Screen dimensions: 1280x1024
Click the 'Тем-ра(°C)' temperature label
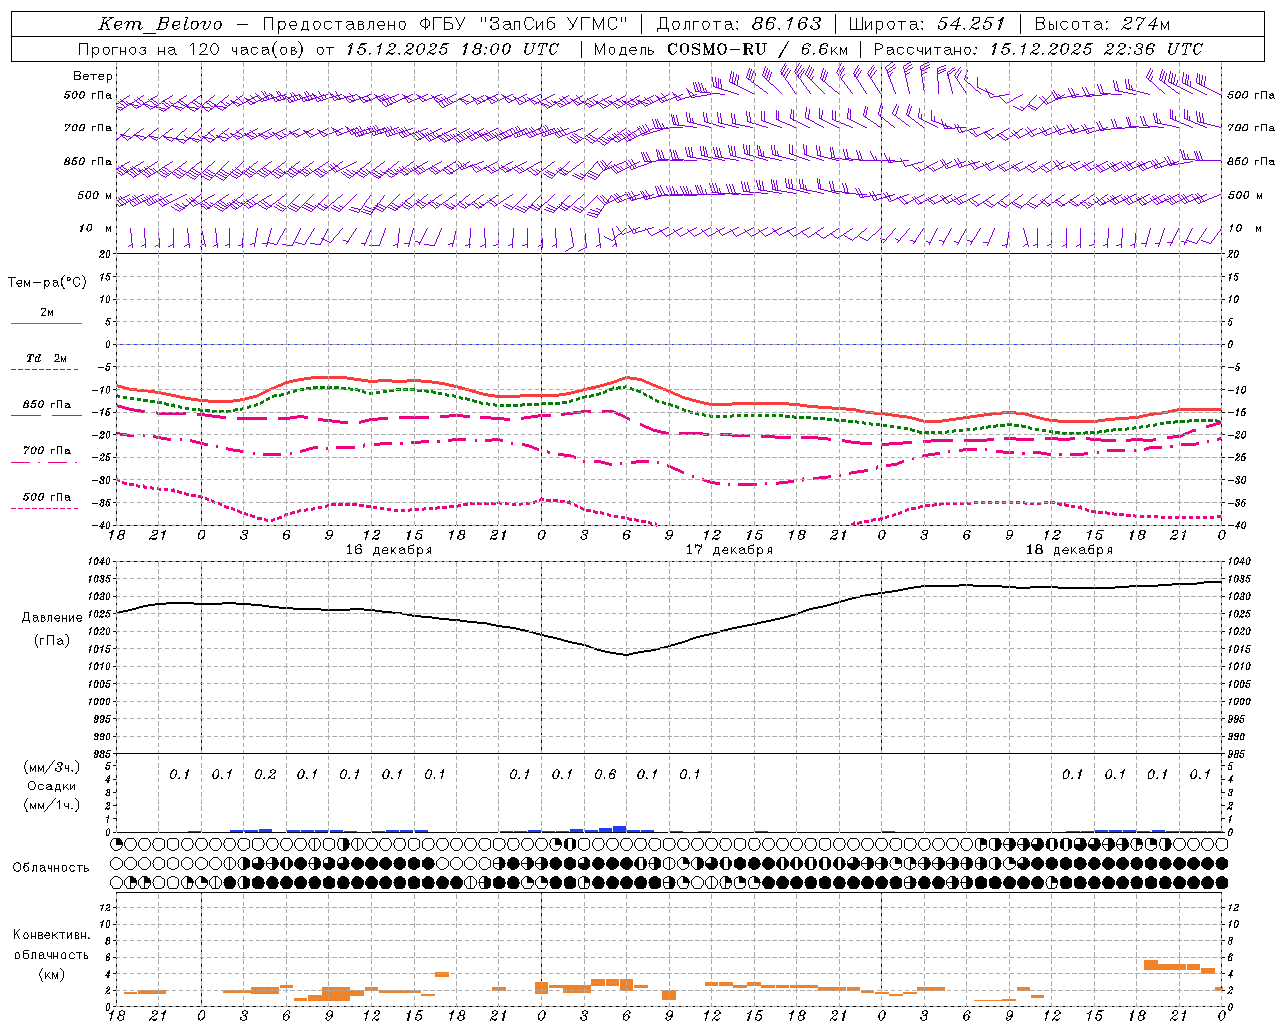[47, 283]
